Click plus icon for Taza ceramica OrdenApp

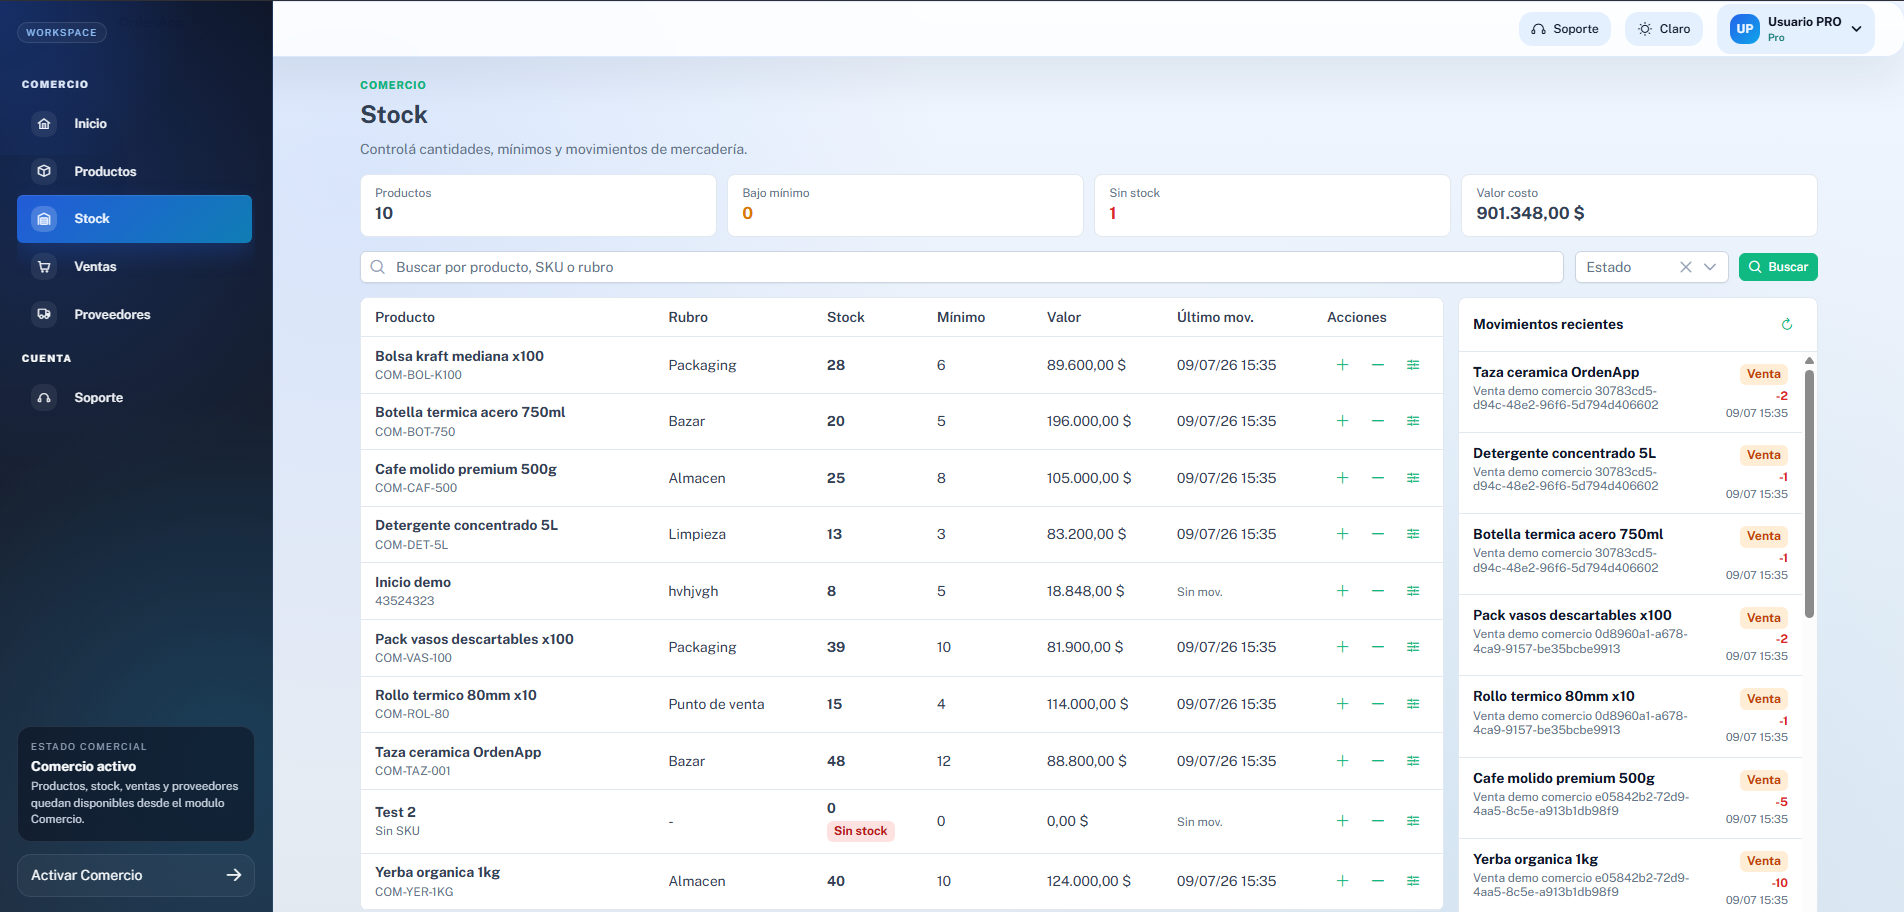point(1342,761)
